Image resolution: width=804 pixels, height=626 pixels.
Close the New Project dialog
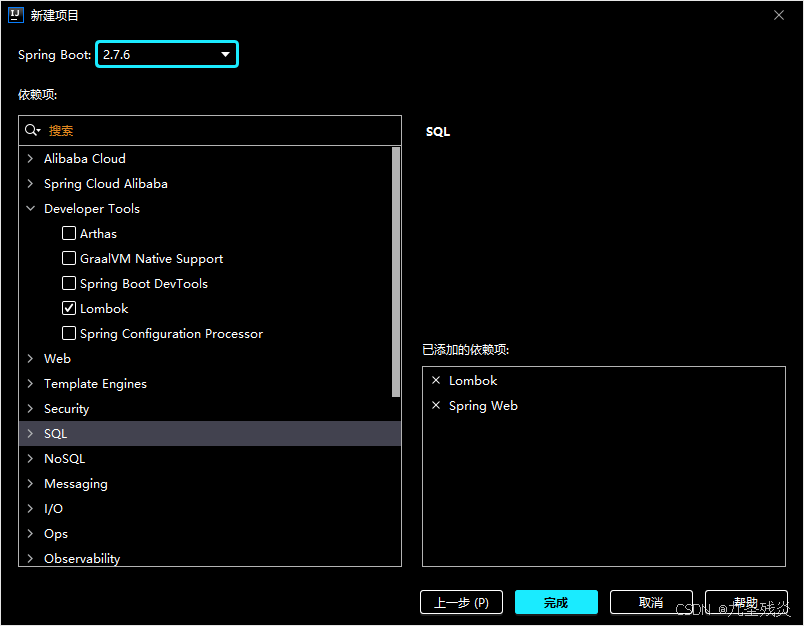[778, 15]
